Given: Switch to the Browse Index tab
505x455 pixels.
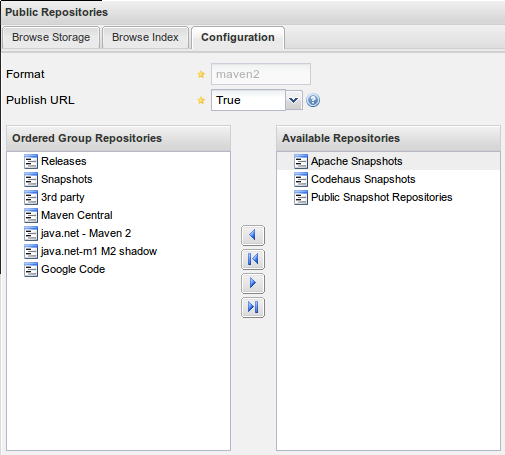Looking at the screenshot, I should tap(145, 37).
